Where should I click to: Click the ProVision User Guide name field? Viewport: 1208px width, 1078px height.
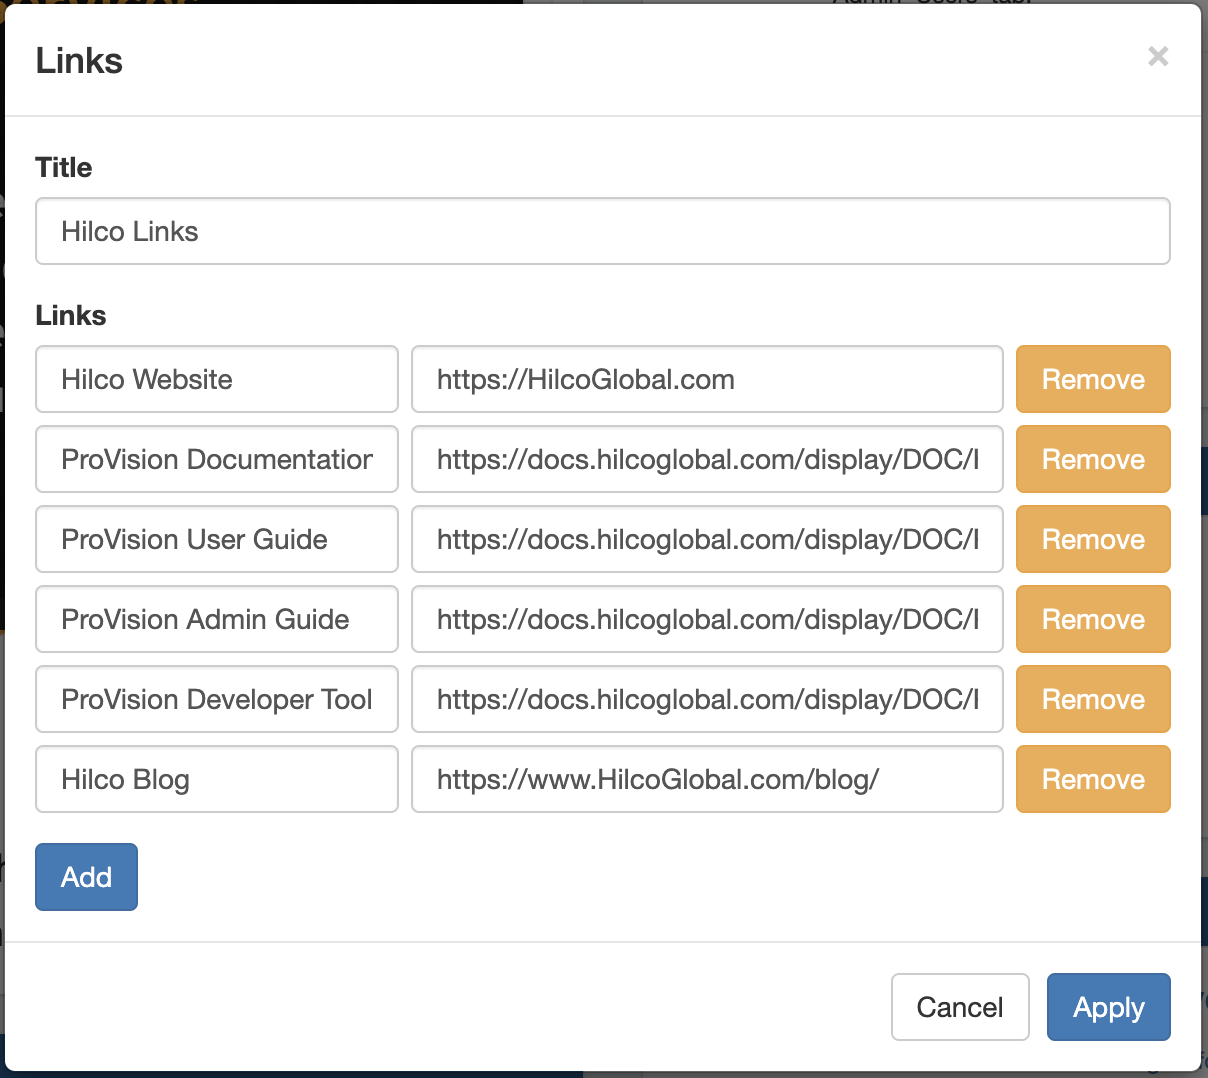tap(216, 539)
